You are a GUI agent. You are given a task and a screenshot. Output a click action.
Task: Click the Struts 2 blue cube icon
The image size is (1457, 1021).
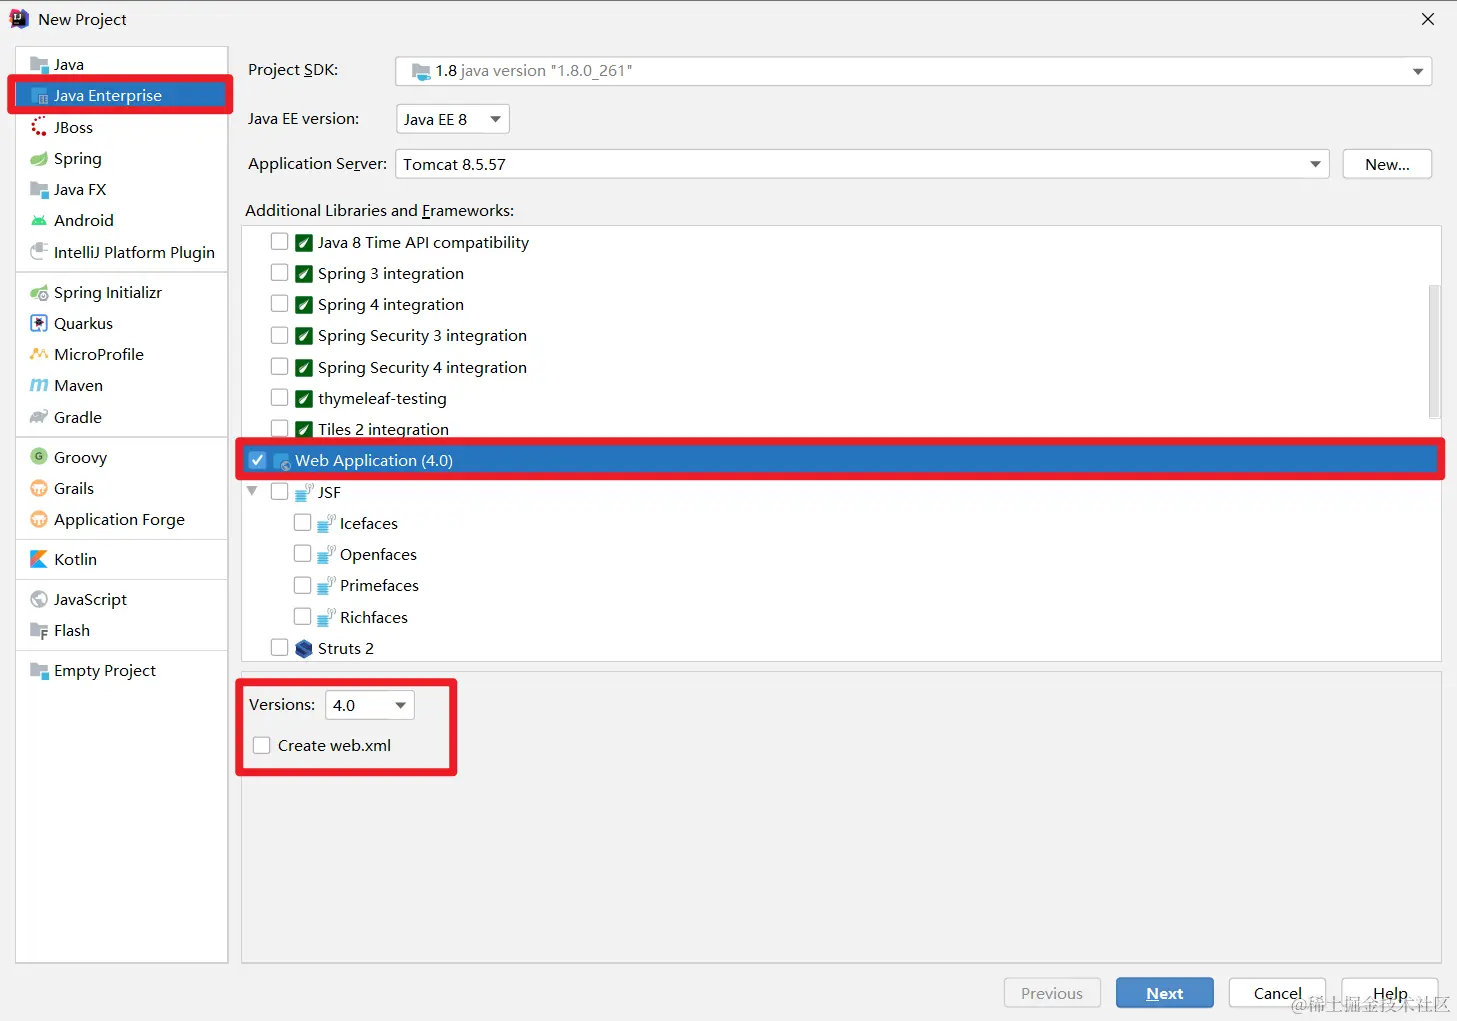[304, 649]
